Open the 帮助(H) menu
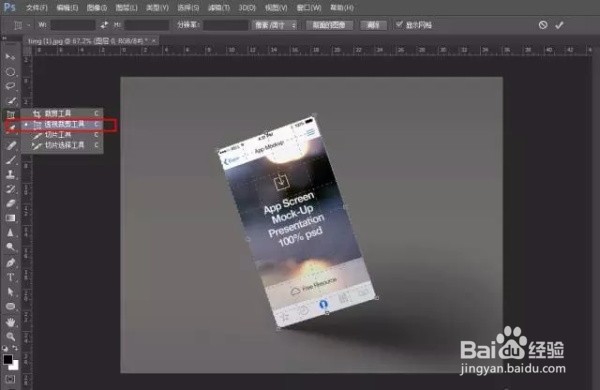This screenshot has height=390, width=600. [x=342, y=8]
